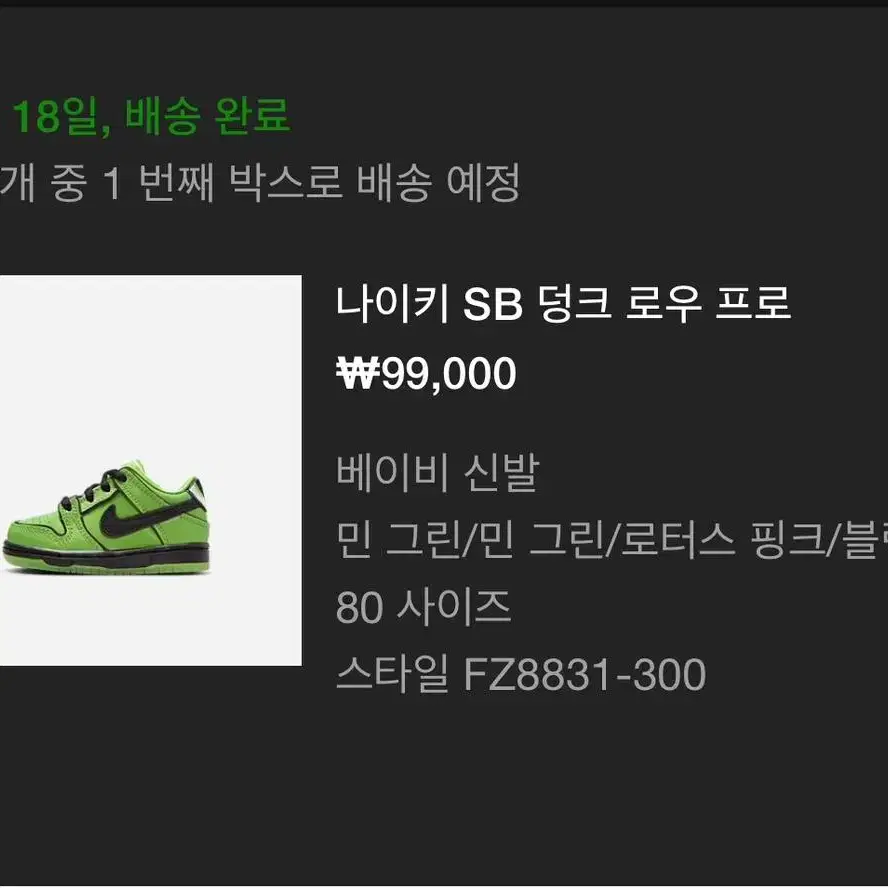Select the ₩99,000 price text
Image resolution: width=888 pixels, height=888 pixels.
[x=426, y=374]
